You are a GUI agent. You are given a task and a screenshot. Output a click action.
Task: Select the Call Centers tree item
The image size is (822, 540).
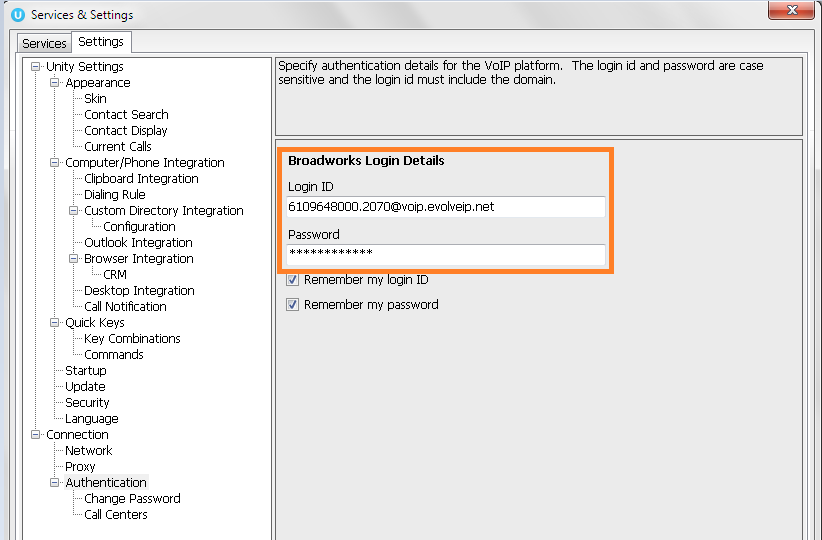(x=115, y=515)
